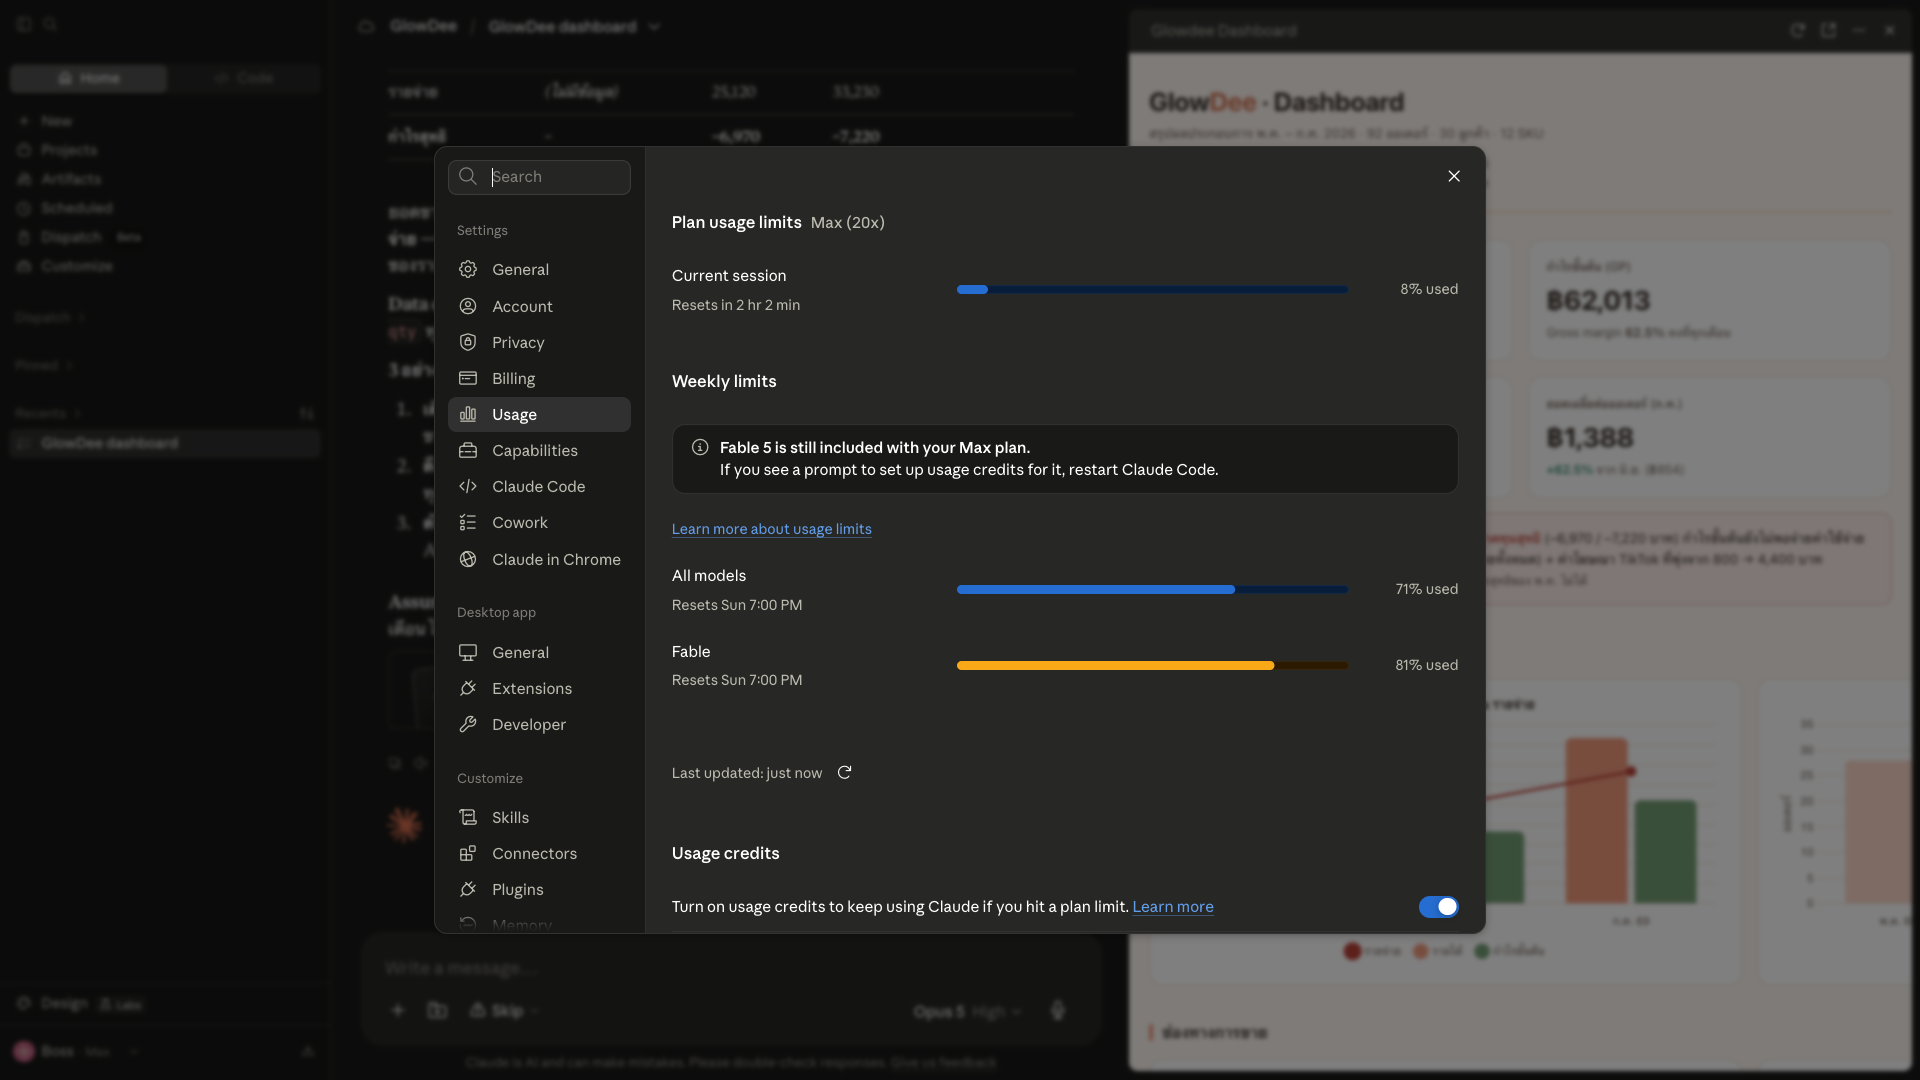This screenshot has height=1080, width=1920.
Task: Toggle usage credits switch
Action: click(1438, 907)
